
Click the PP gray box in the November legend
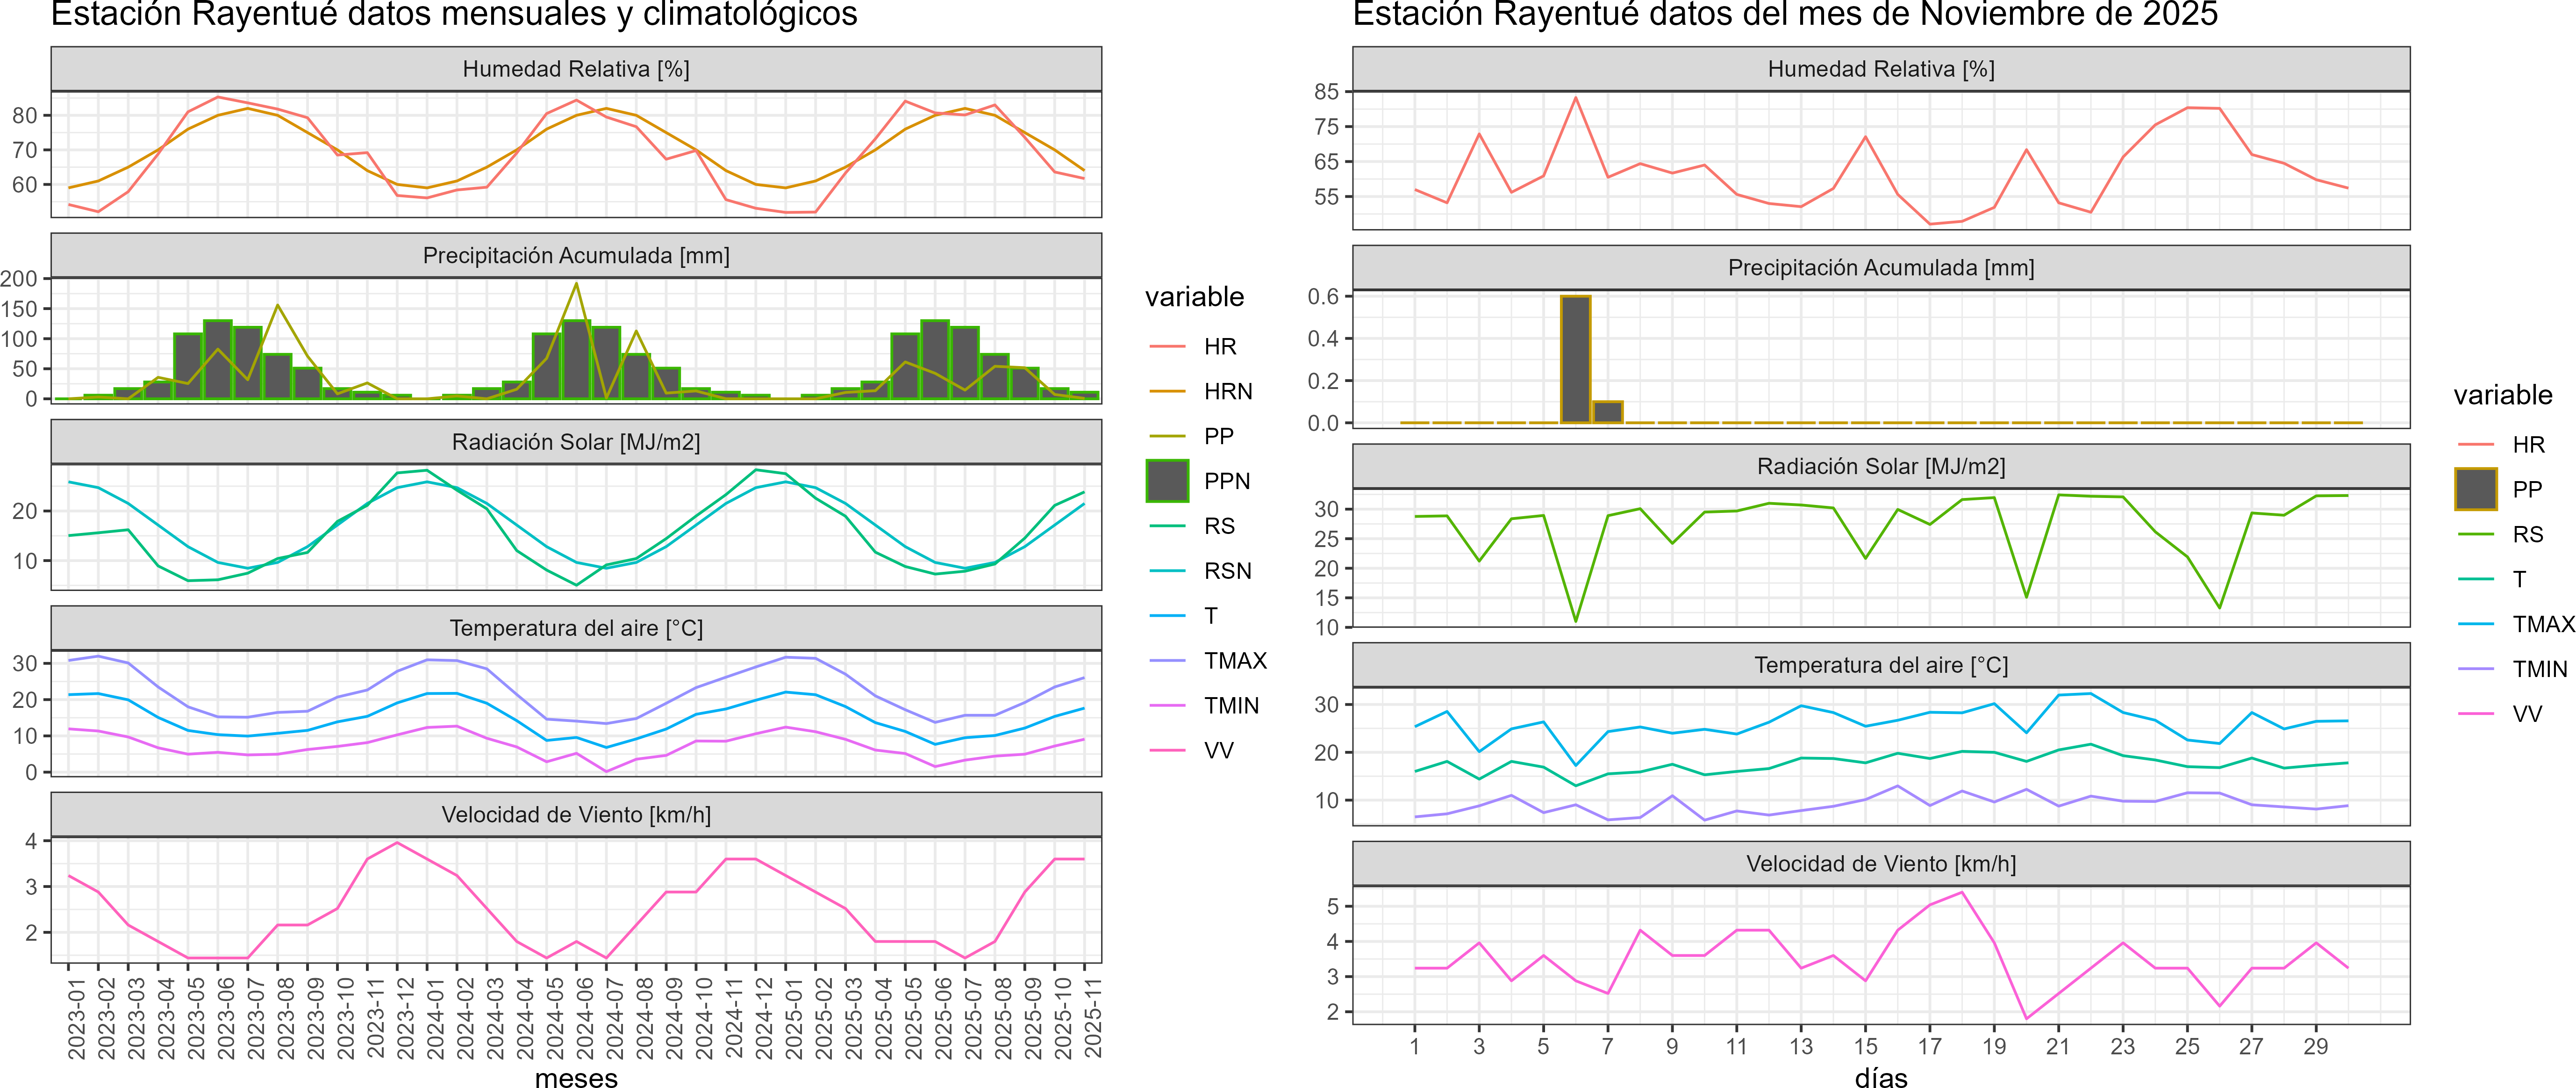pyautogui.click(x=2475, y=489)
